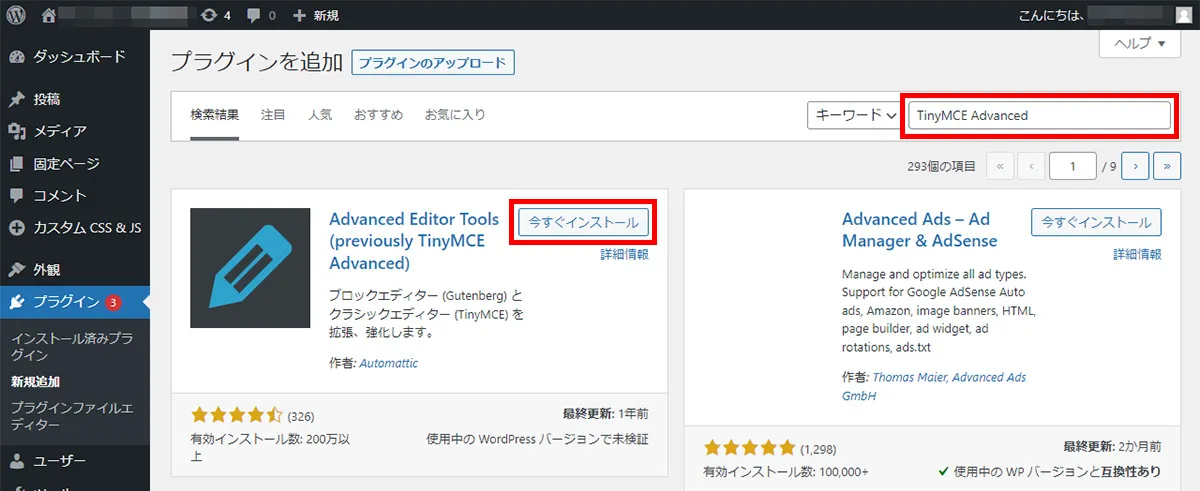
Task: Open the WordPress logo menu
Action: click(x=15, y=15)
